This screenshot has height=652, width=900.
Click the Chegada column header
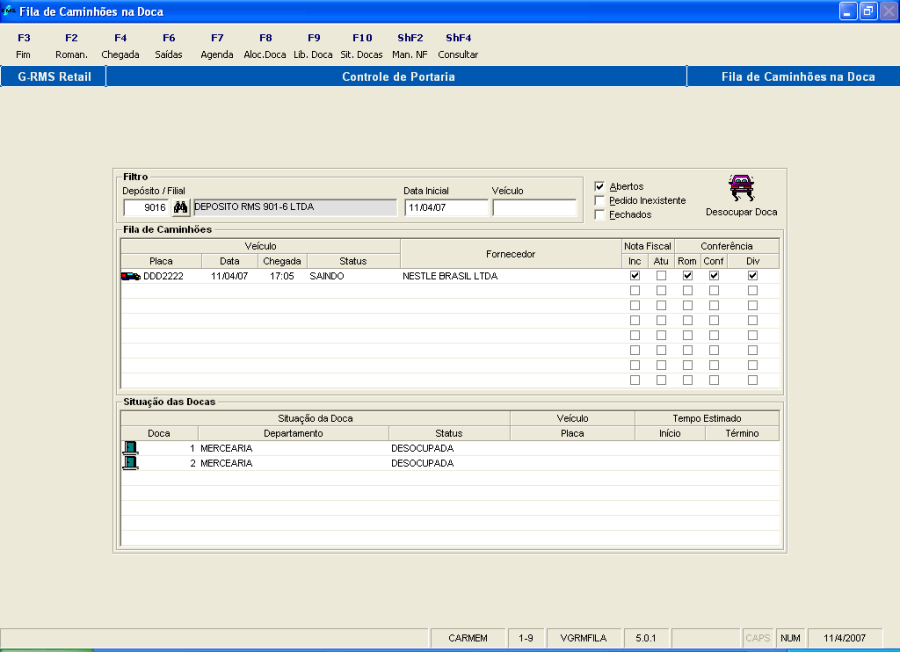point(282,261)
